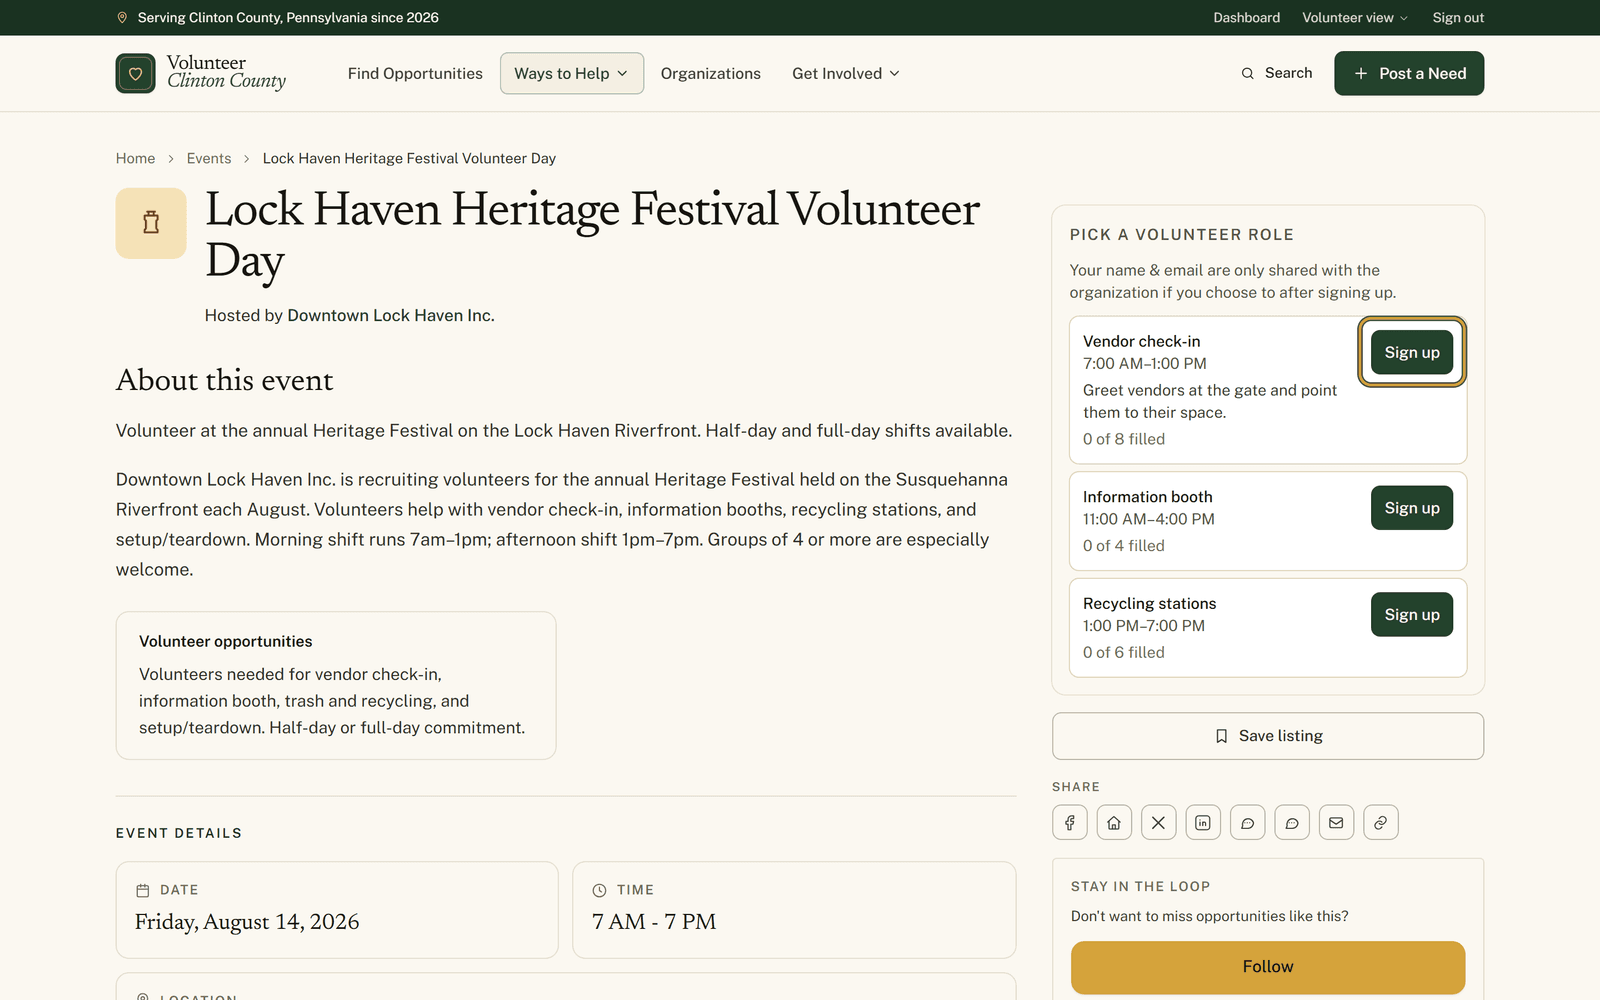This screenshot has height=1000, width=1600.
Task: Click the "Volunteer opportunities" card heading
Action: (x=226, y=641)
